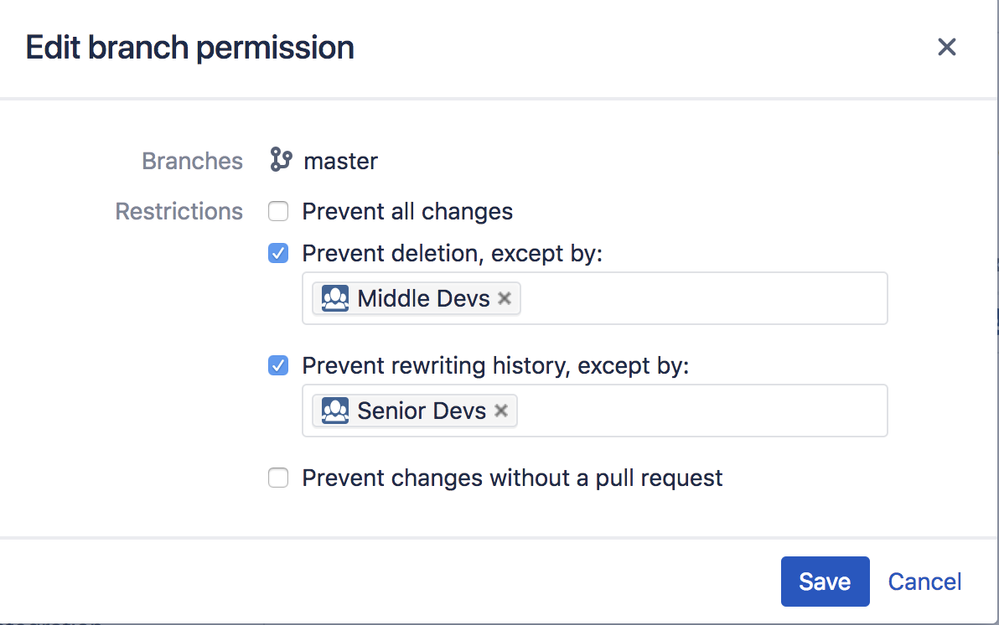999x625 pixels.
Task: Click the Branches field label
Action: (192, 161)
